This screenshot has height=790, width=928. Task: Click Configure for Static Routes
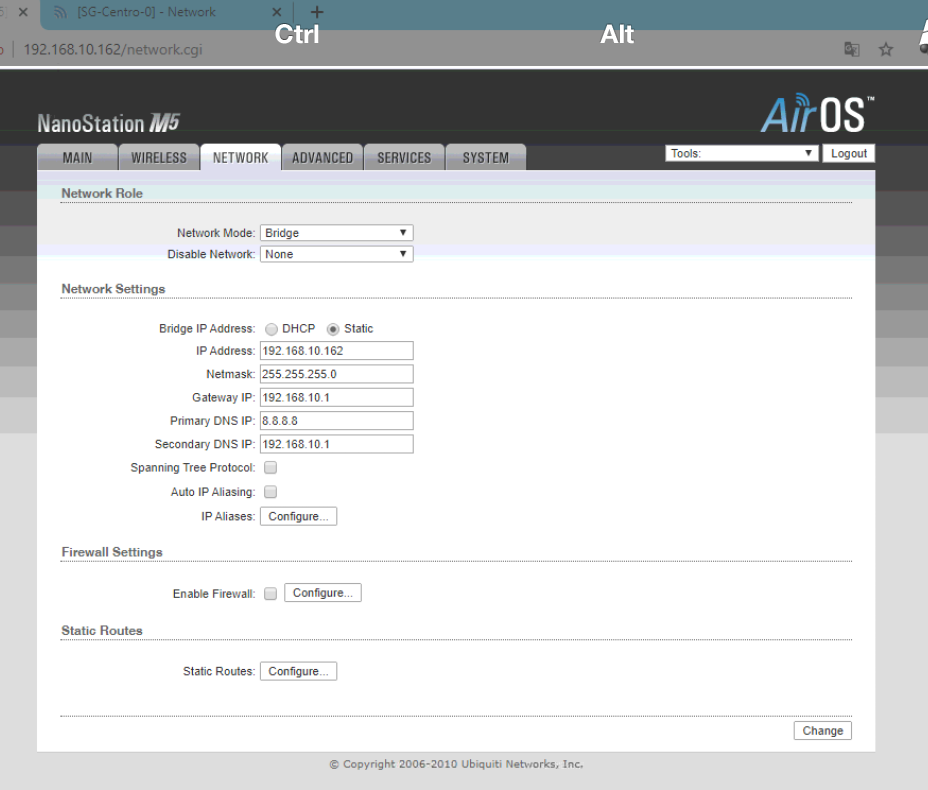(x=298, y=671)
